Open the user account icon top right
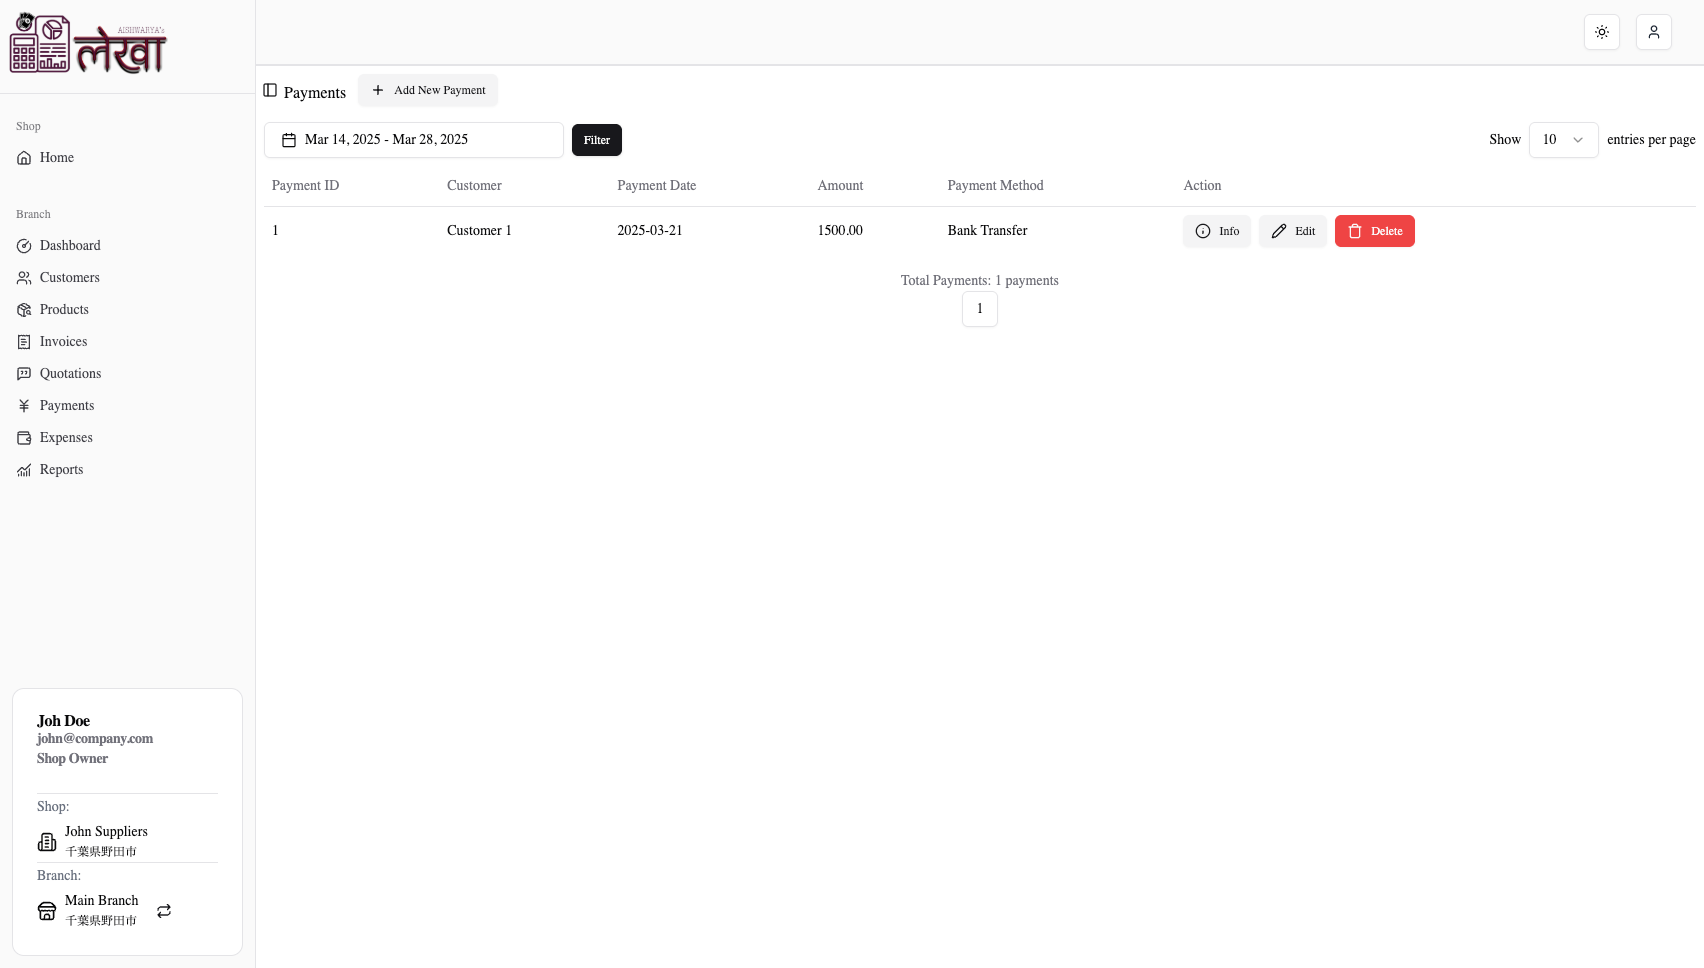 click(x=1653, y=32)
